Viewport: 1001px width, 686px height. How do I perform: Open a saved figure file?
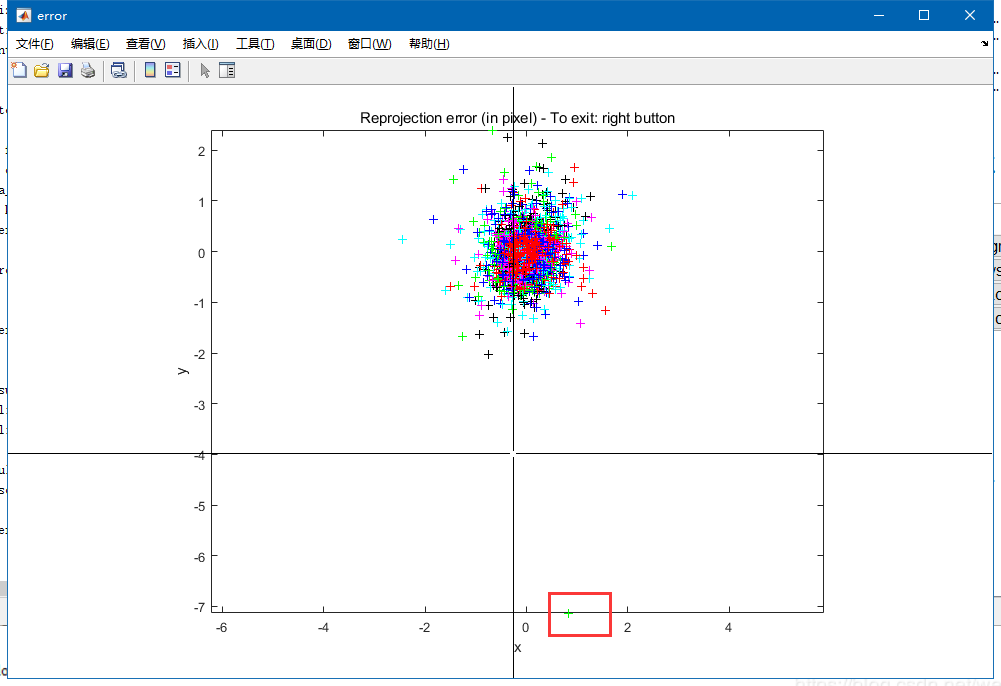click(x=40, y=70)
